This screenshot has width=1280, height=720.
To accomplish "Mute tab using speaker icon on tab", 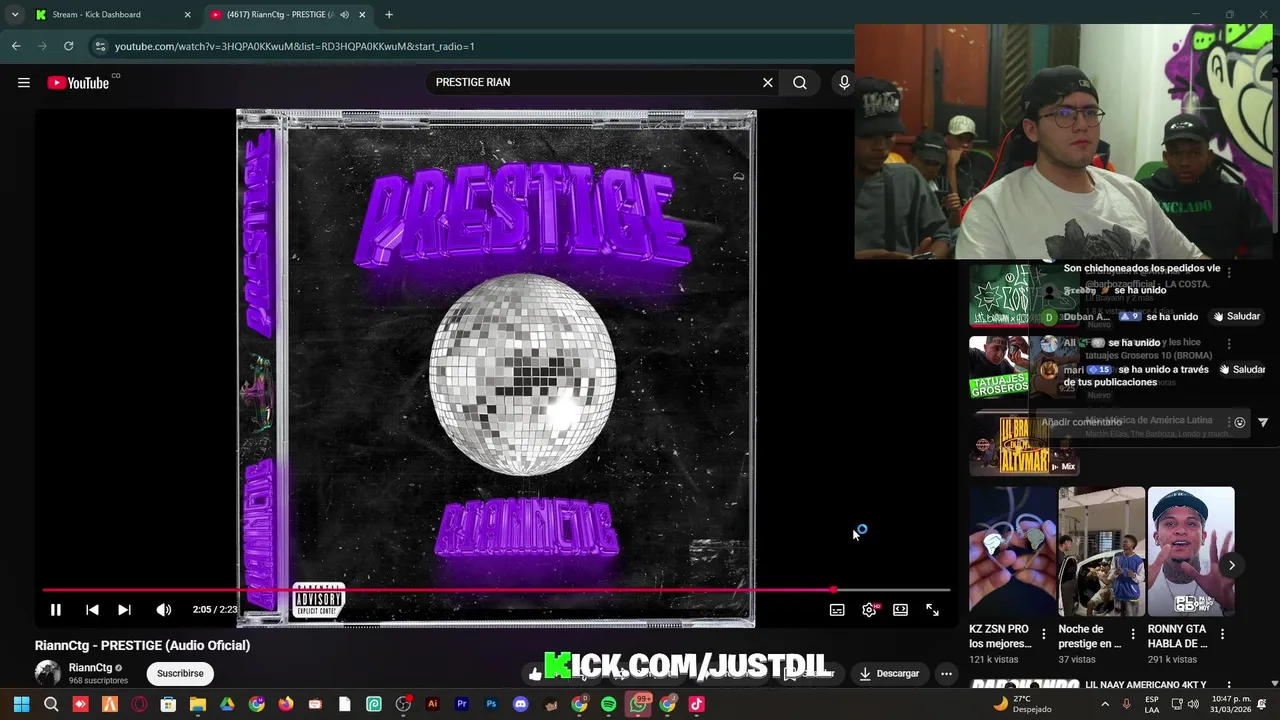I will point(344,15).
